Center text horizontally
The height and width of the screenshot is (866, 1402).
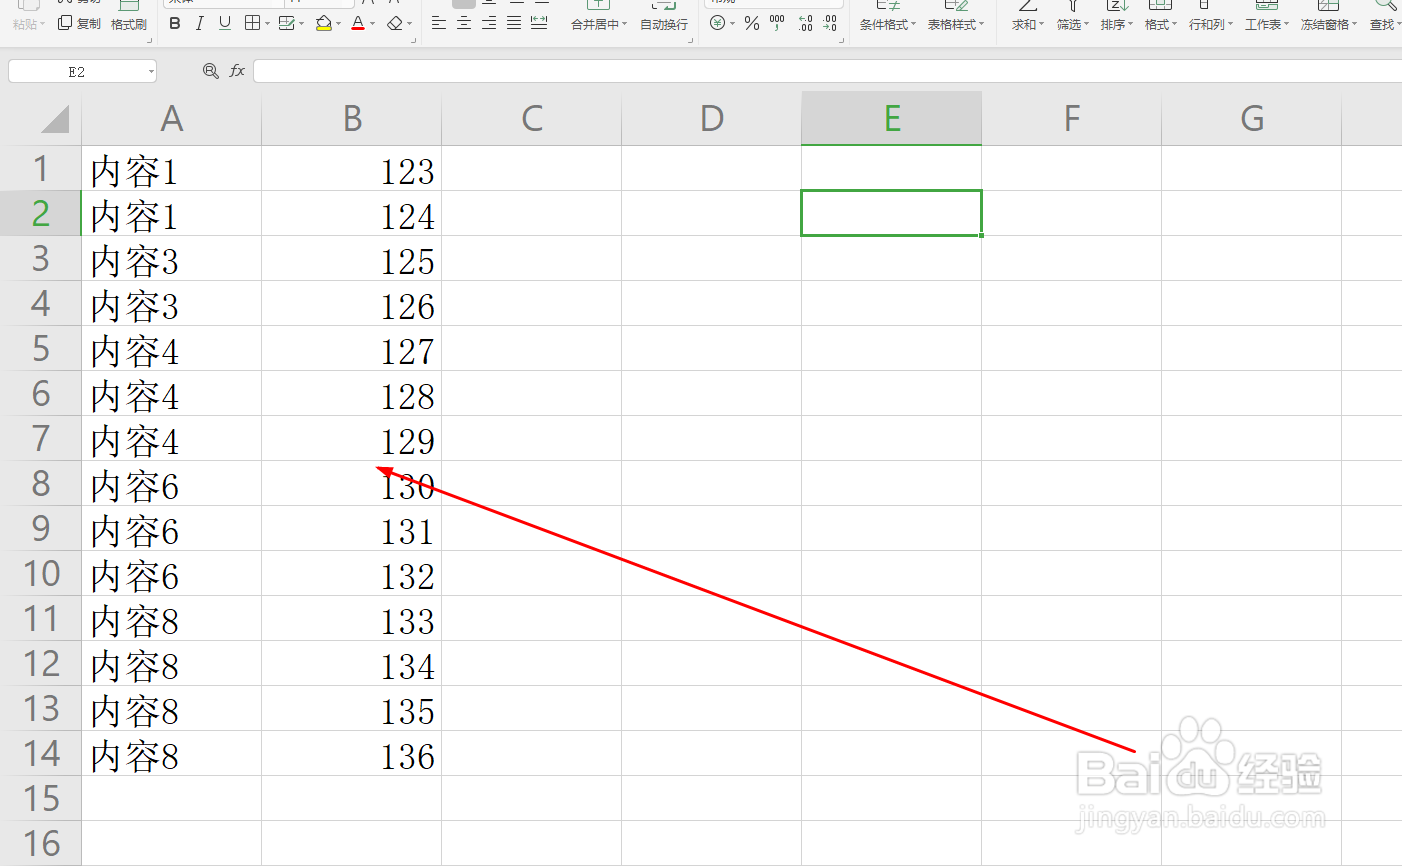(x=464, y=23)
